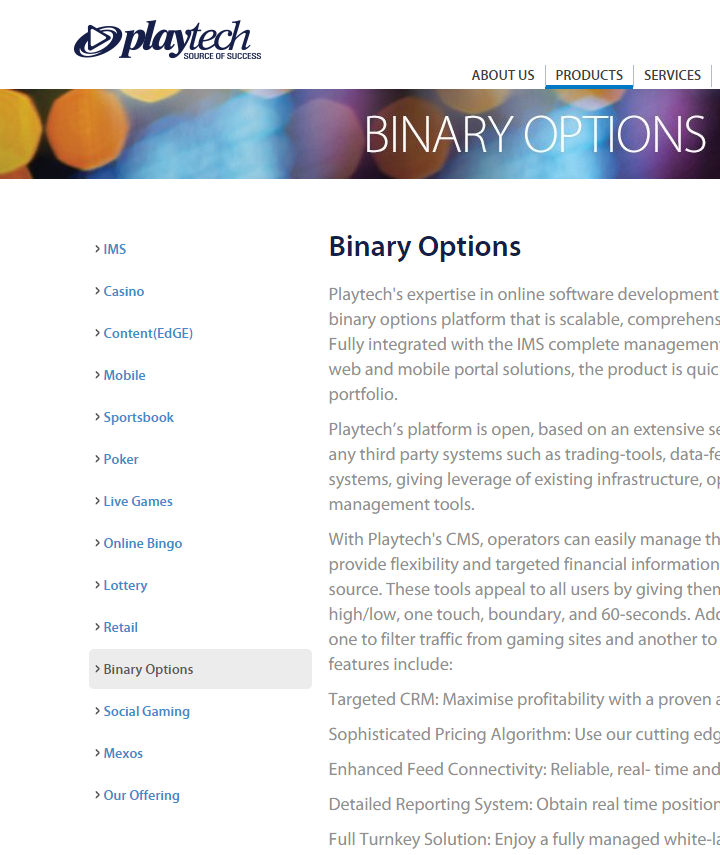Open the Sportsbook section
The image size is (720, 855).
(139, 417)
